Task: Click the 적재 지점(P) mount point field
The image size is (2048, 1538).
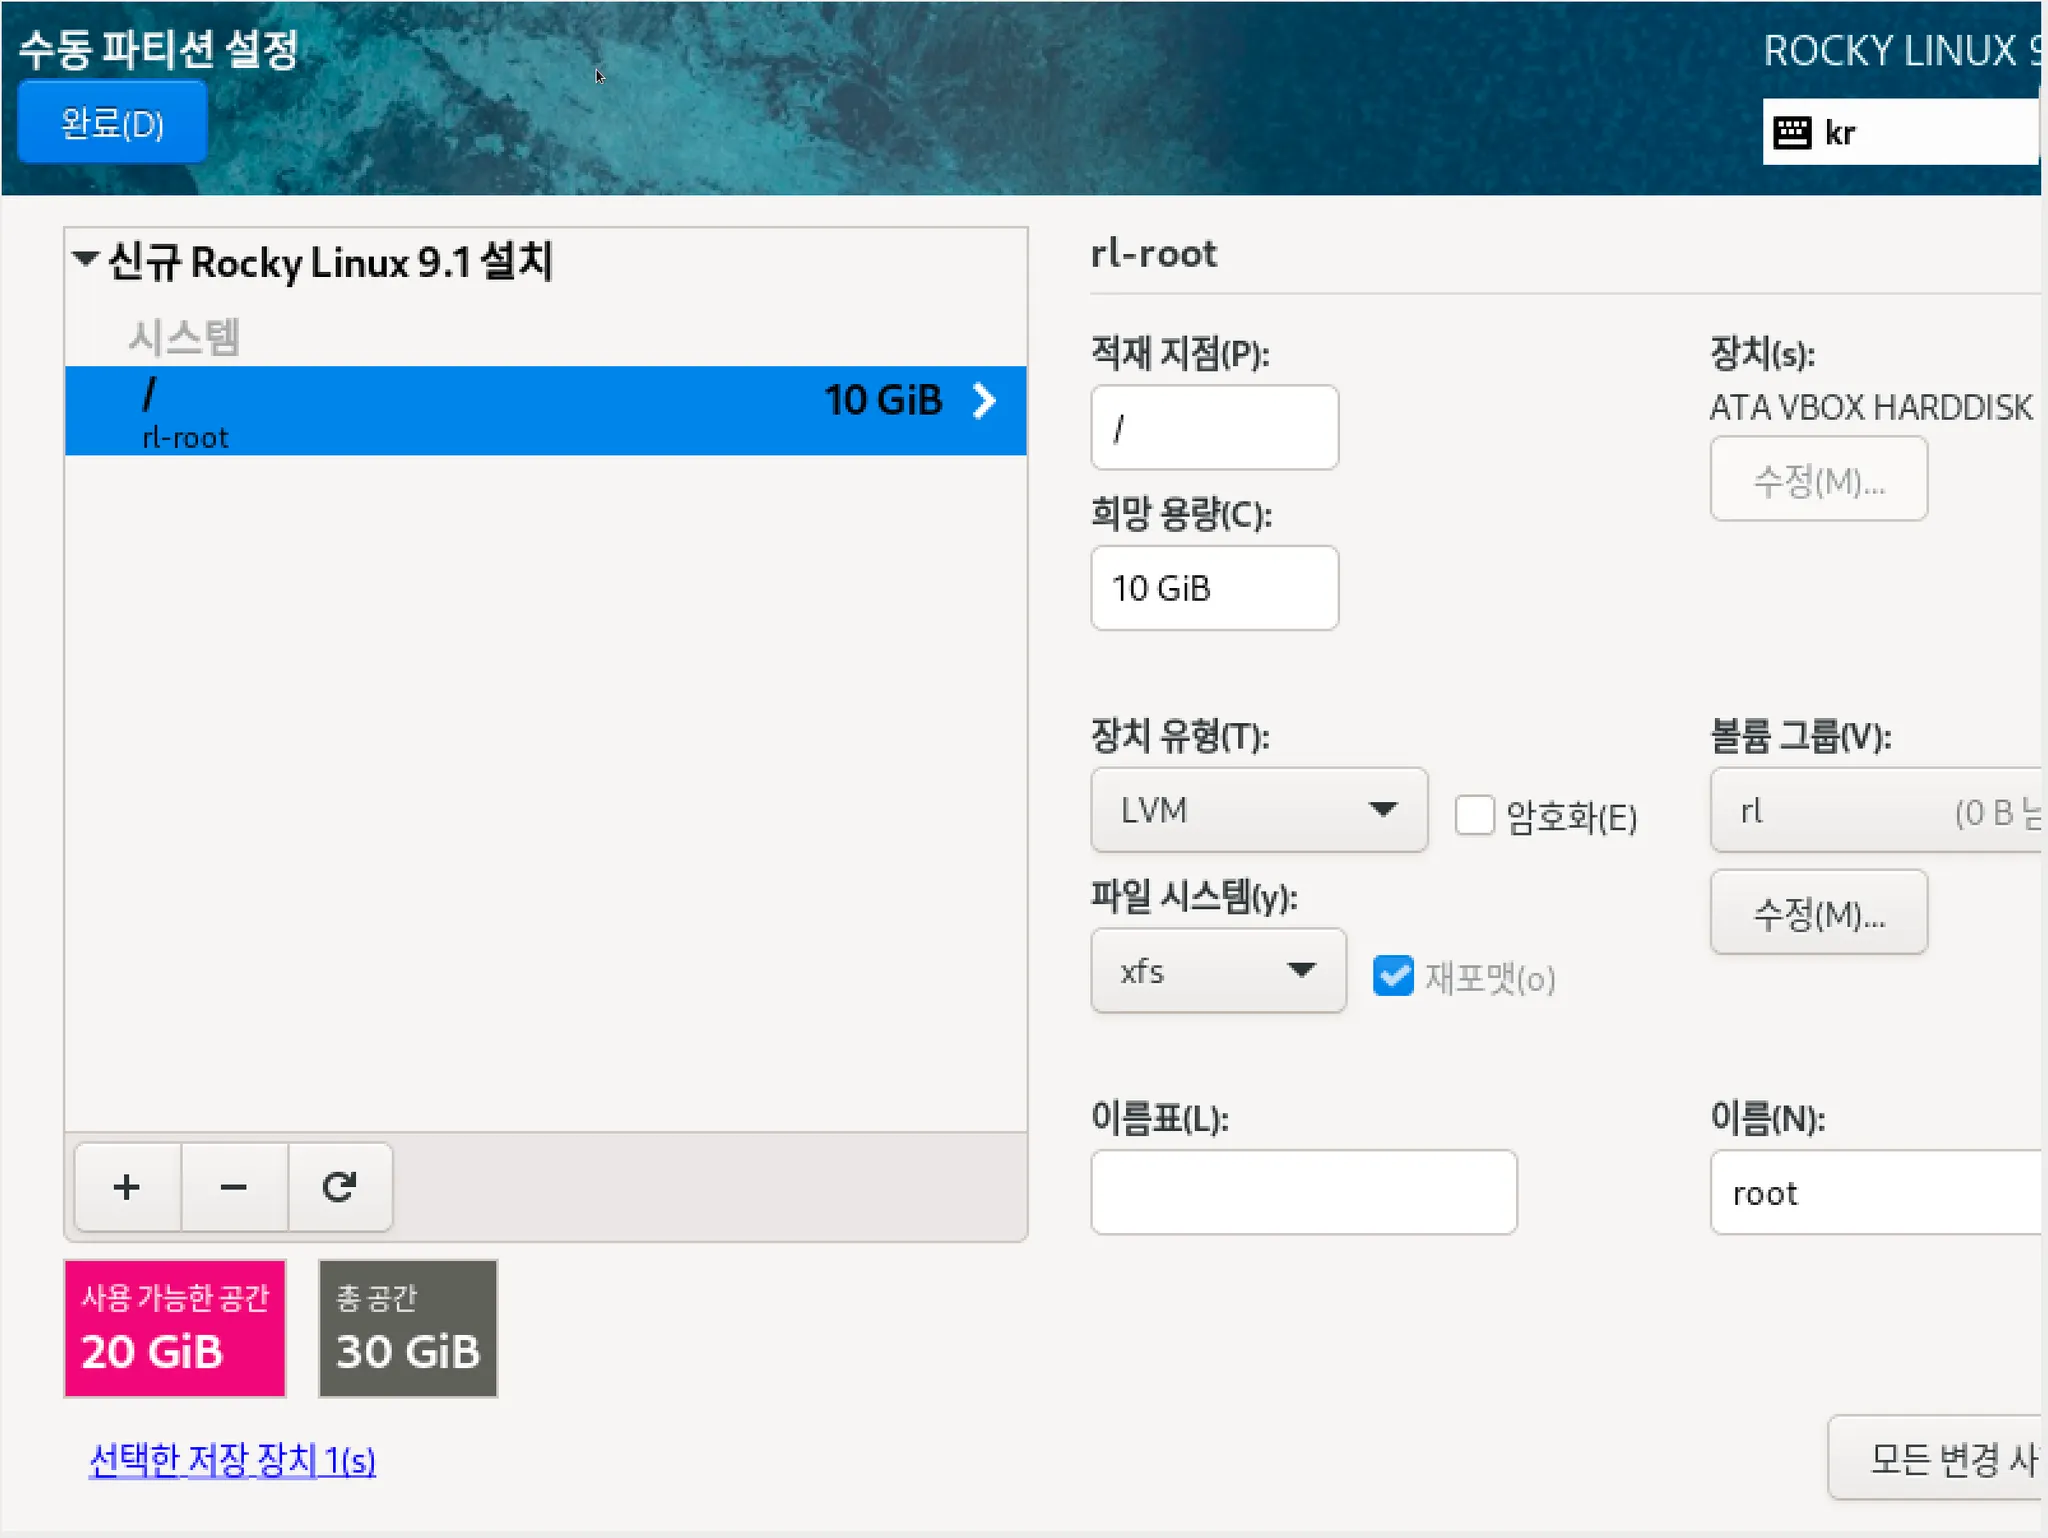Action: click(x=1214, y=428)
